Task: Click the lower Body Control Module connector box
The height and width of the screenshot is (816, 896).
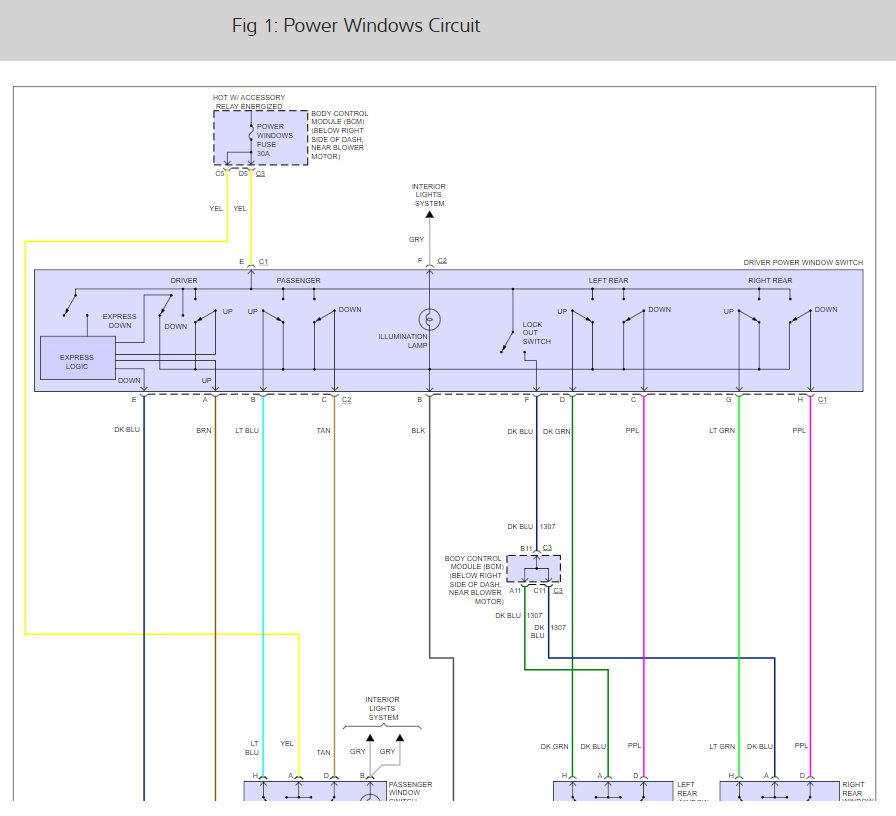Action: click(533, 569)
